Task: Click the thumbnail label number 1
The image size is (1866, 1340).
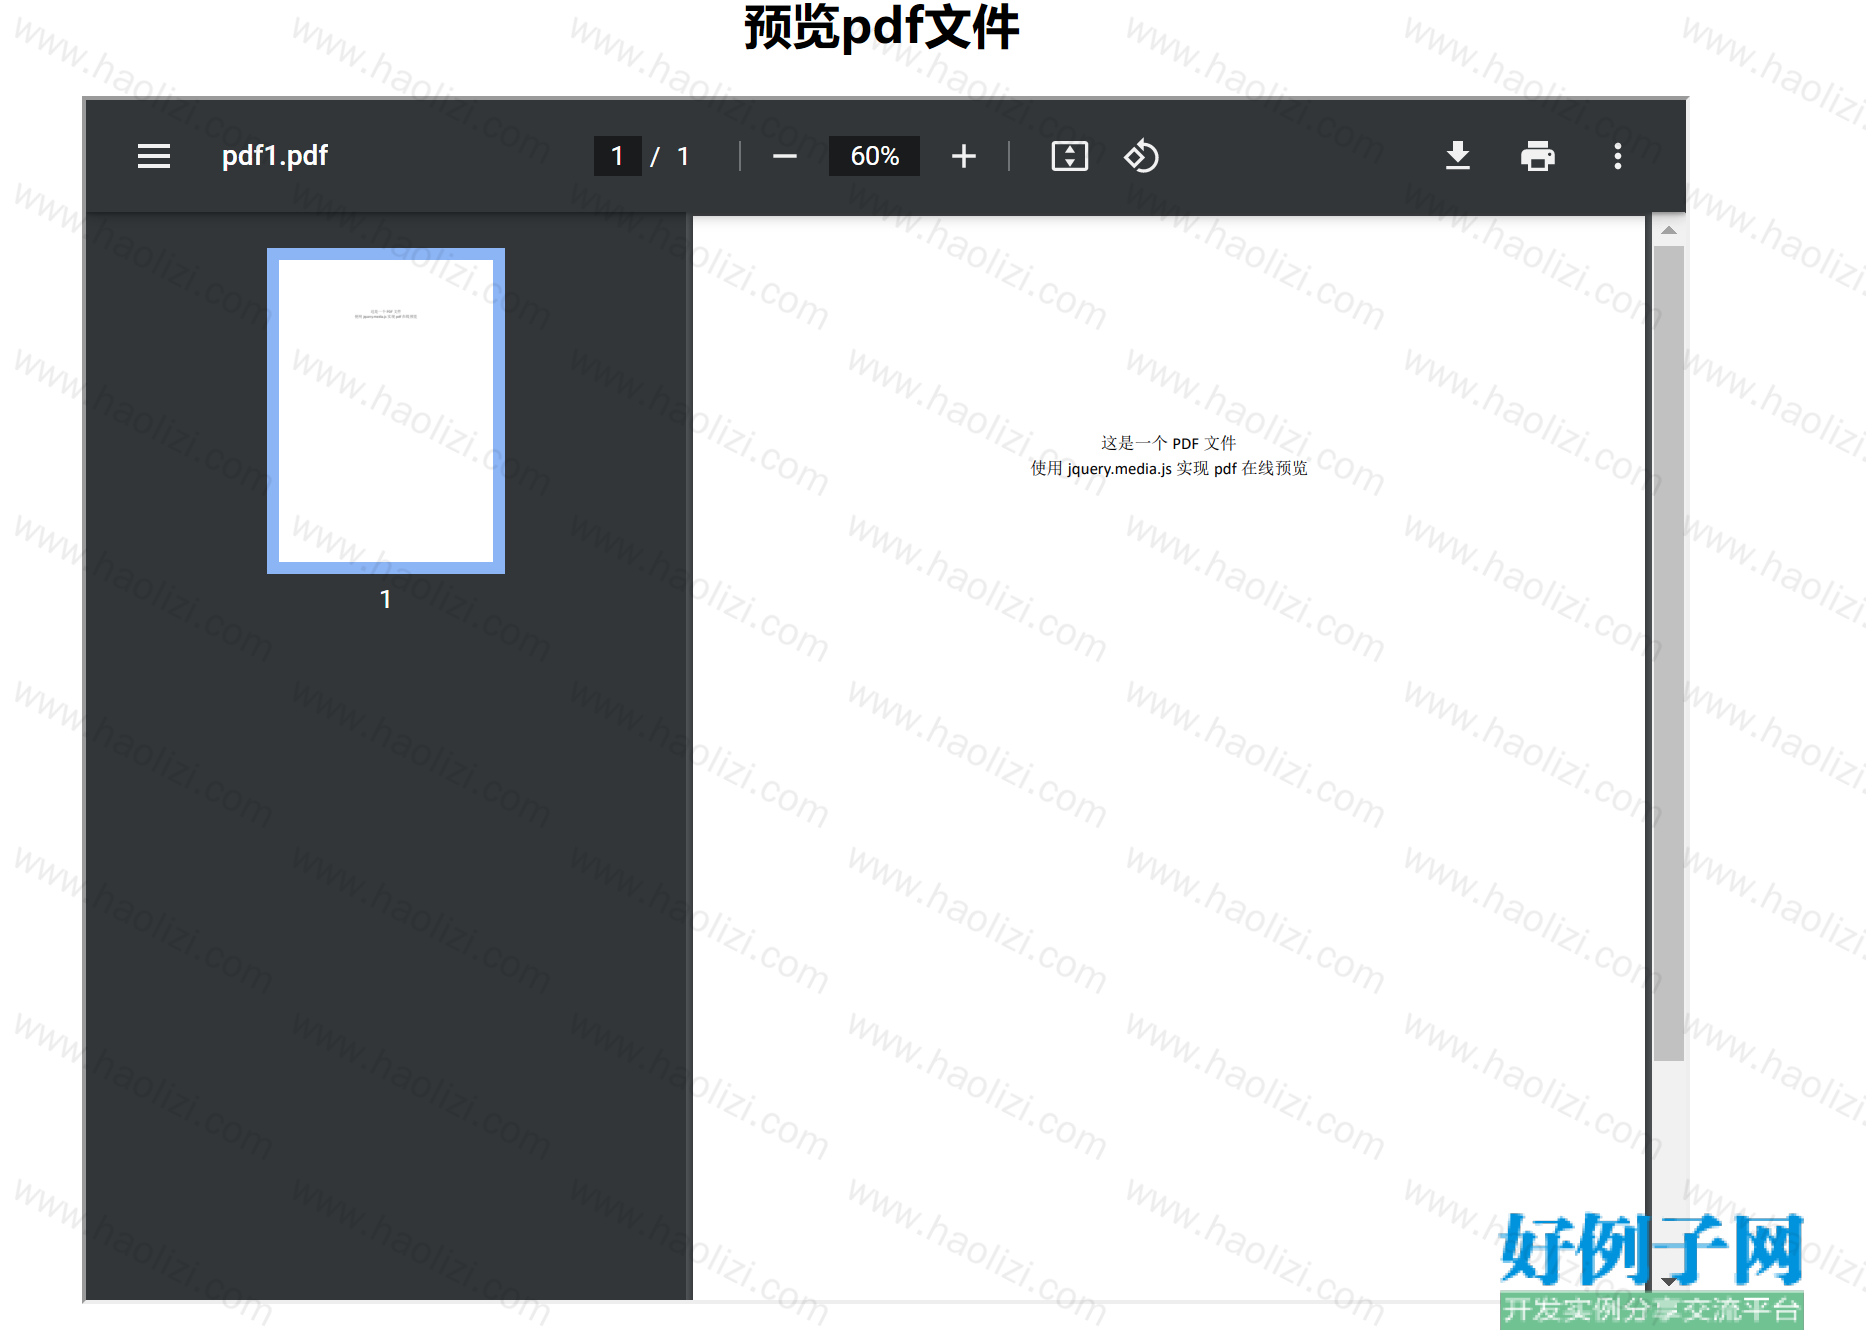Action: [x=386, y=599]
